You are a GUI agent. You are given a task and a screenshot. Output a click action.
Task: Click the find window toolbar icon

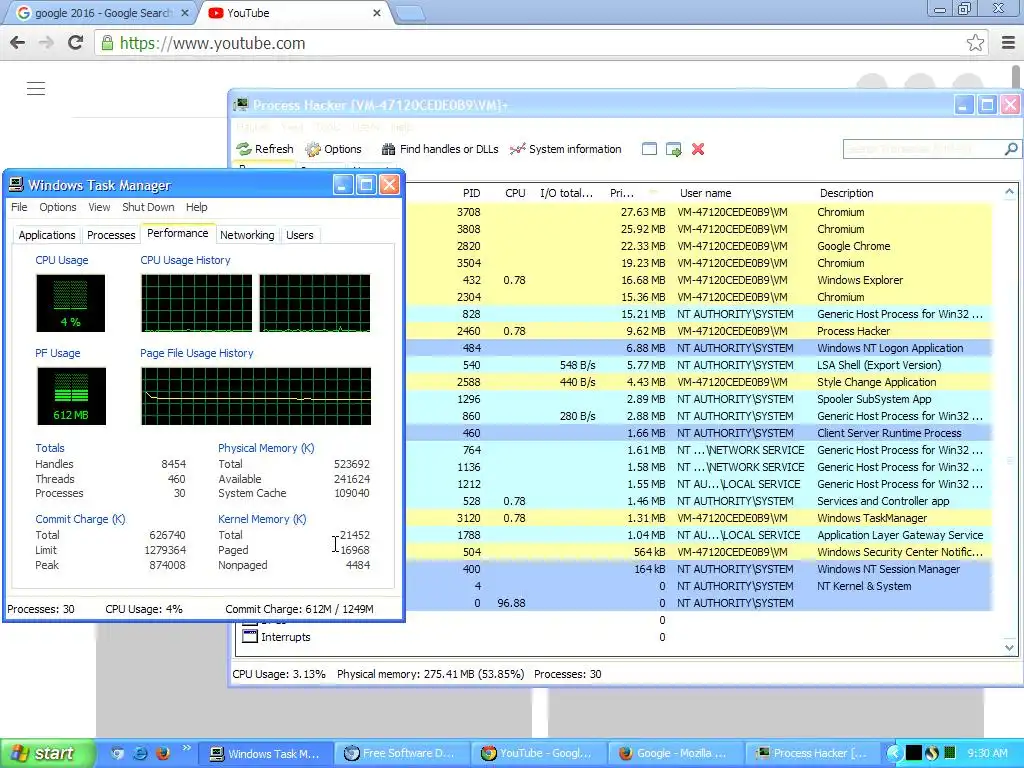[649, 149]
